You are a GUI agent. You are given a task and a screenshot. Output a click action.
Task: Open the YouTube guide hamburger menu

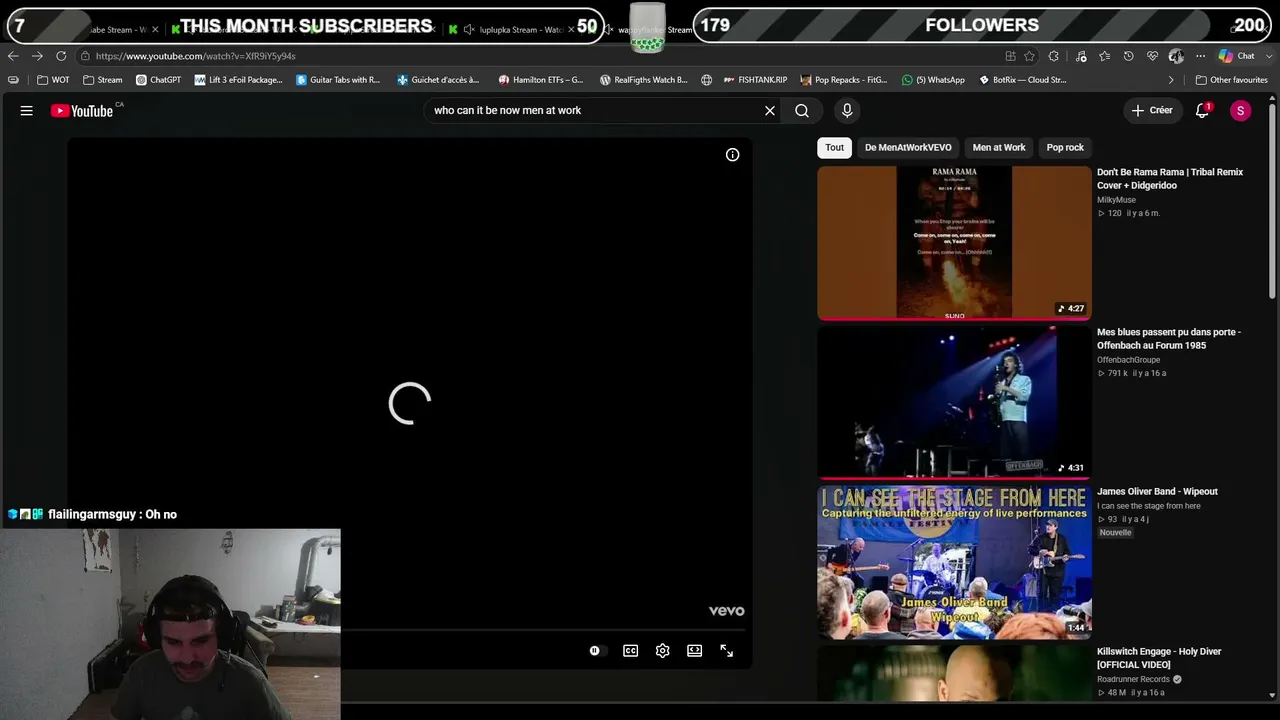27,111
